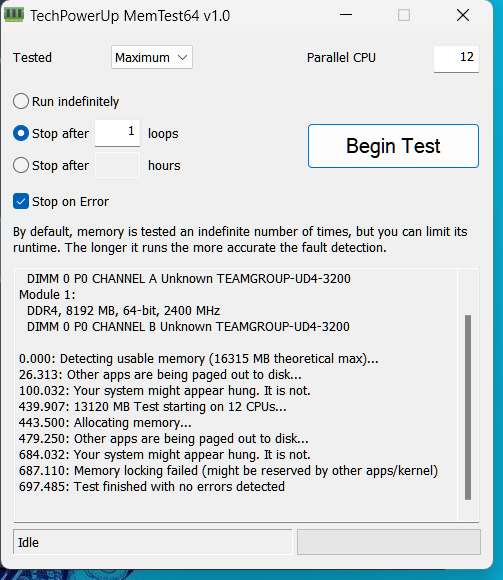Image resolution: width=503 pixels, height=580 pixels.
Task: Click the hours input field
Action: click(x=118, y=165)
